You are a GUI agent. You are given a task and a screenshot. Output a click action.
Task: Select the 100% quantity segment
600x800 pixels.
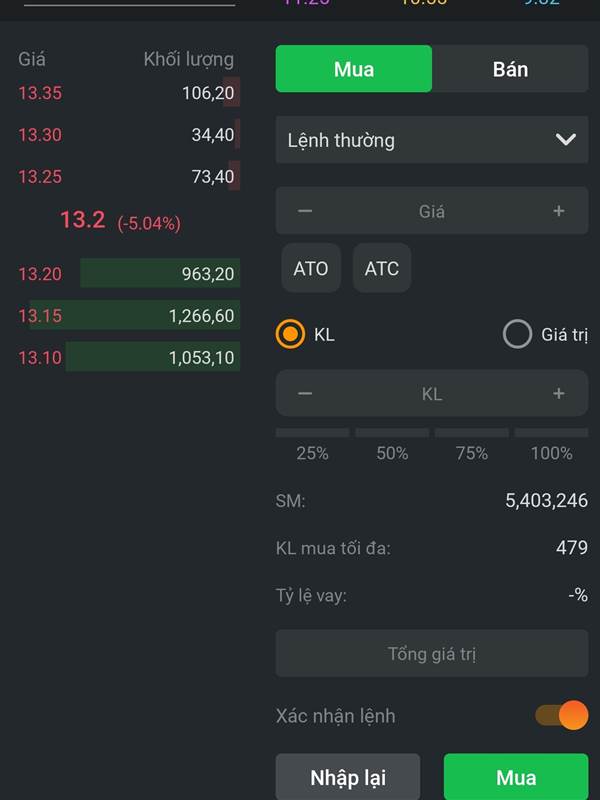551,445
